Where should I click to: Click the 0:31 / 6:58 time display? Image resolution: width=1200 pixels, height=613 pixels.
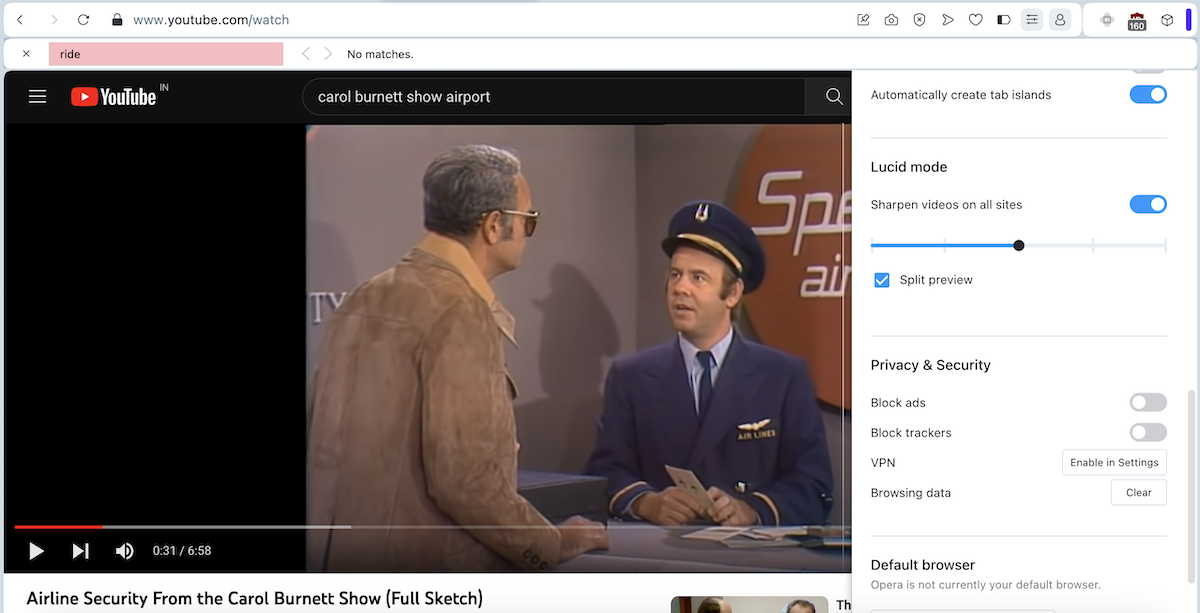[182, 551]
